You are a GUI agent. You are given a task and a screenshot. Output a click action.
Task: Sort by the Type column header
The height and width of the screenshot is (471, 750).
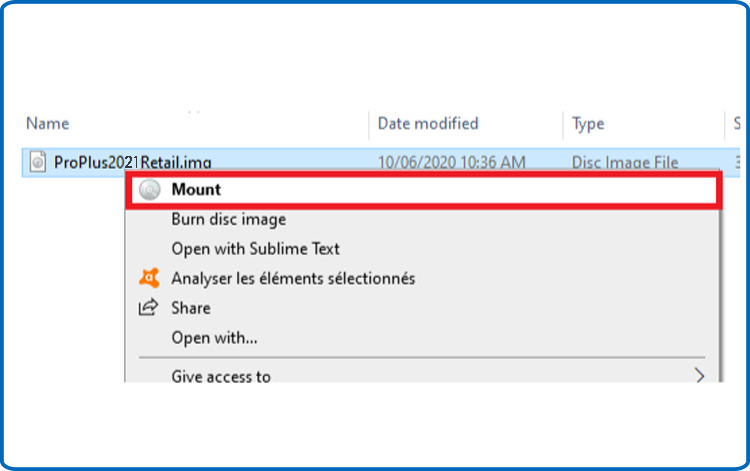point(588,124)
